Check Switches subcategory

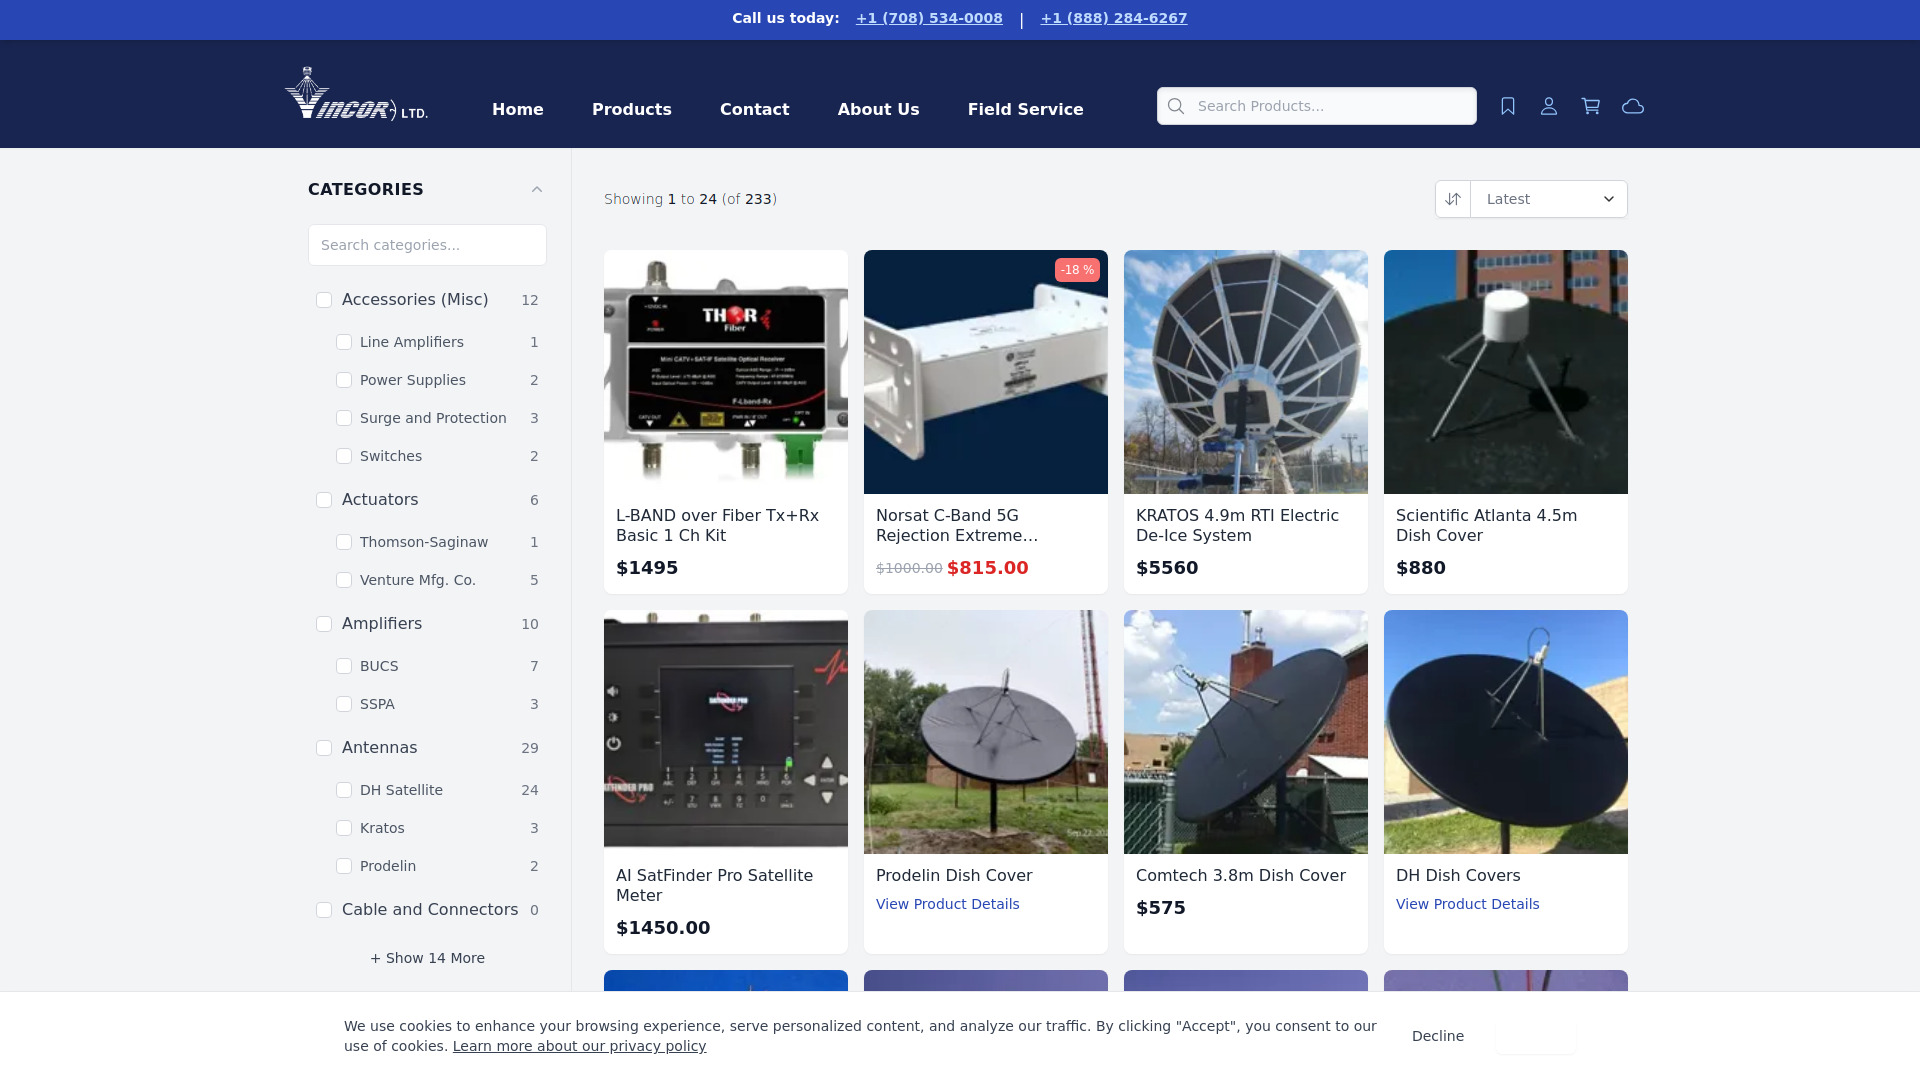[x=344, y=456]
